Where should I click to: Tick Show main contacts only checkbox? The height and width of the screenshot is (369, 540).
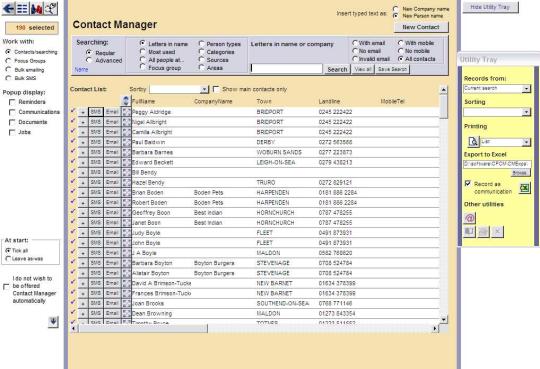[216, 89]
